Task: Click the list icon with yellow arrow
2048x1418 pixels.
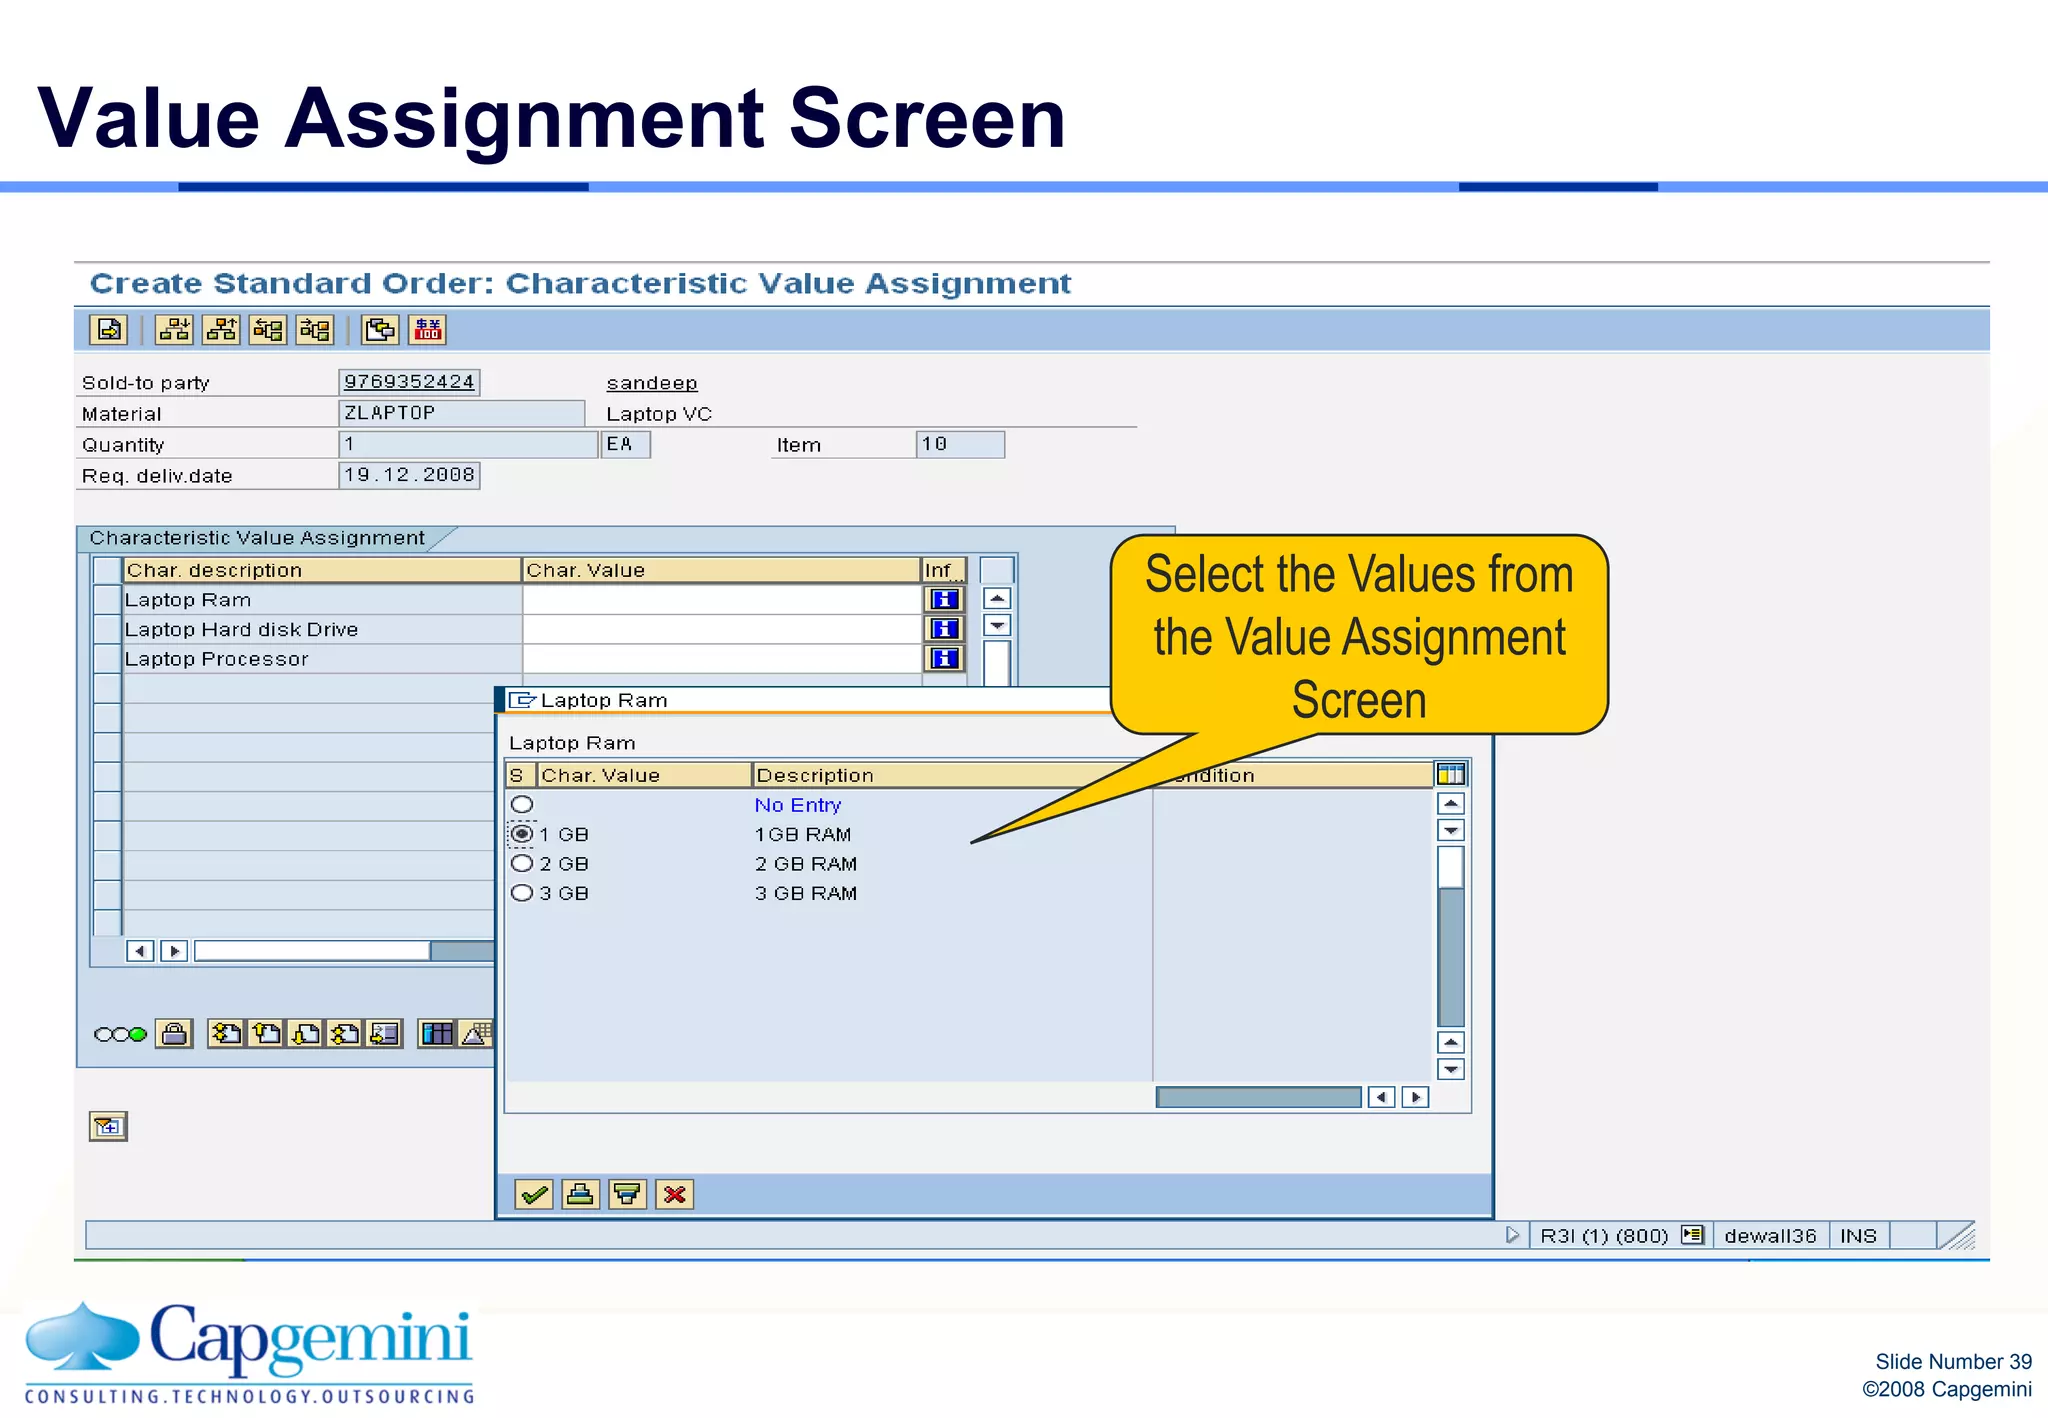Action: click(x=384, y=1033)
